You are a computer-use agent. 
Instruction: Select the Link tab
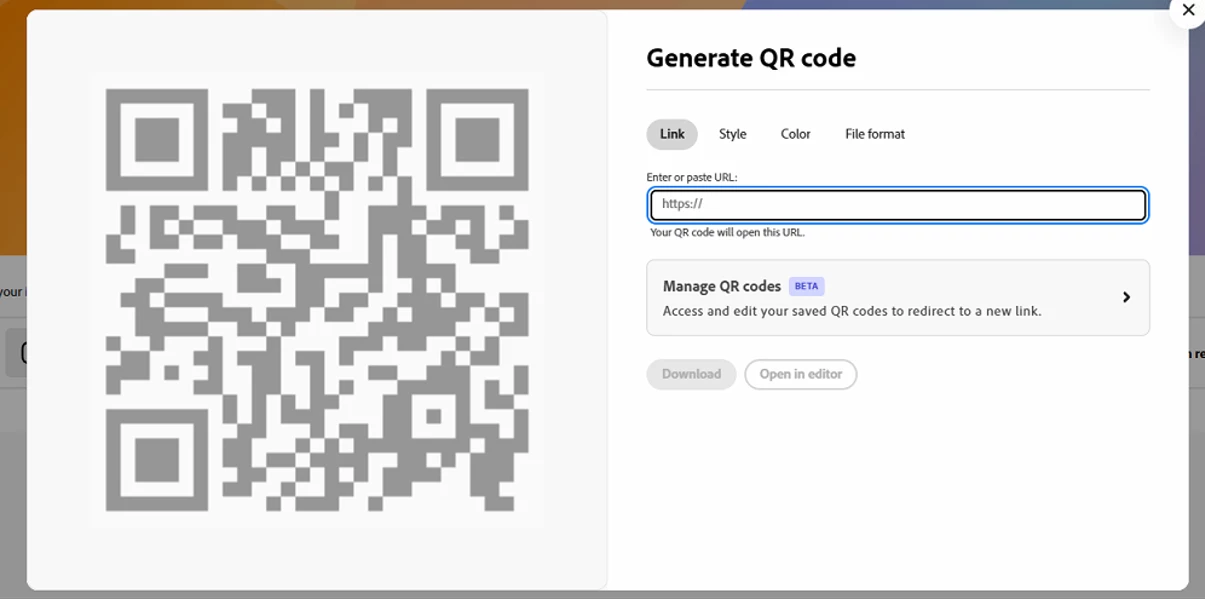672,134
